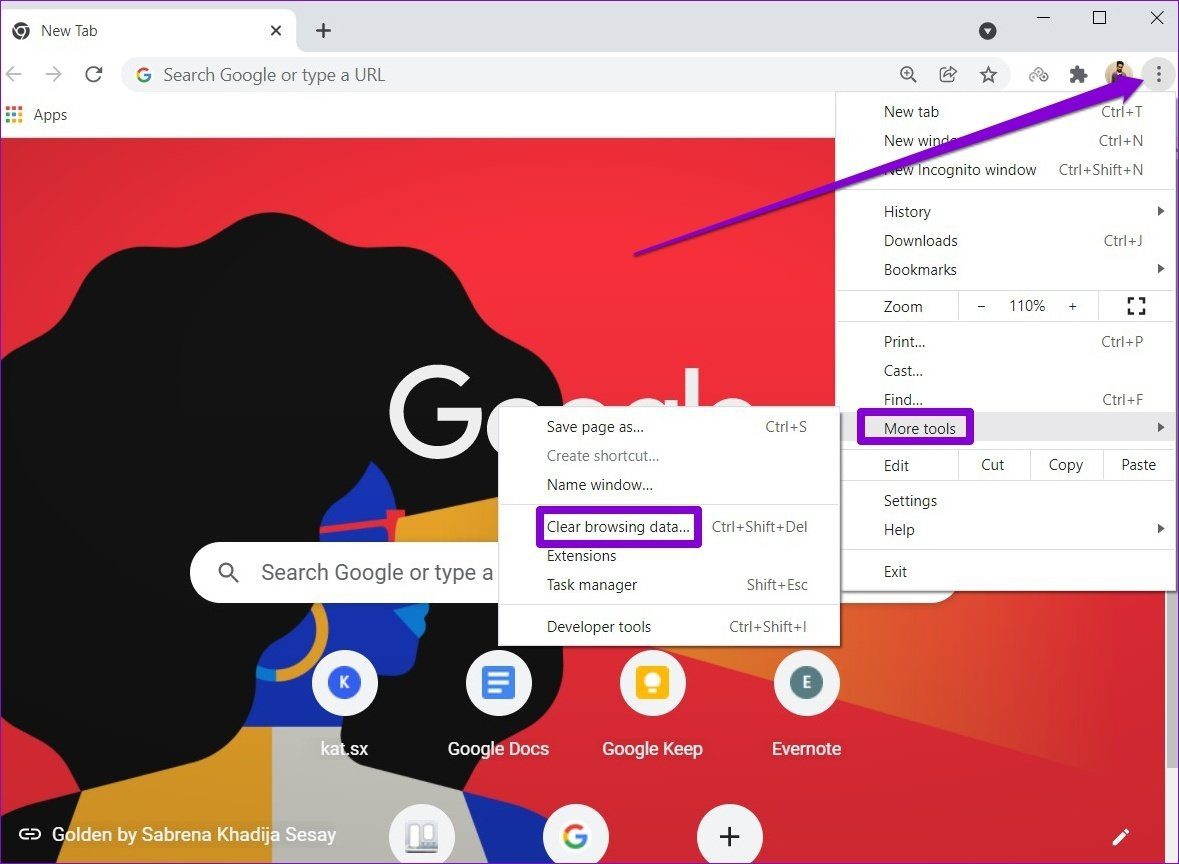The height and width of the screenshot is (864, 1179).
Task: Open Downloads from the menu
Action: [x=1006, y=241]
